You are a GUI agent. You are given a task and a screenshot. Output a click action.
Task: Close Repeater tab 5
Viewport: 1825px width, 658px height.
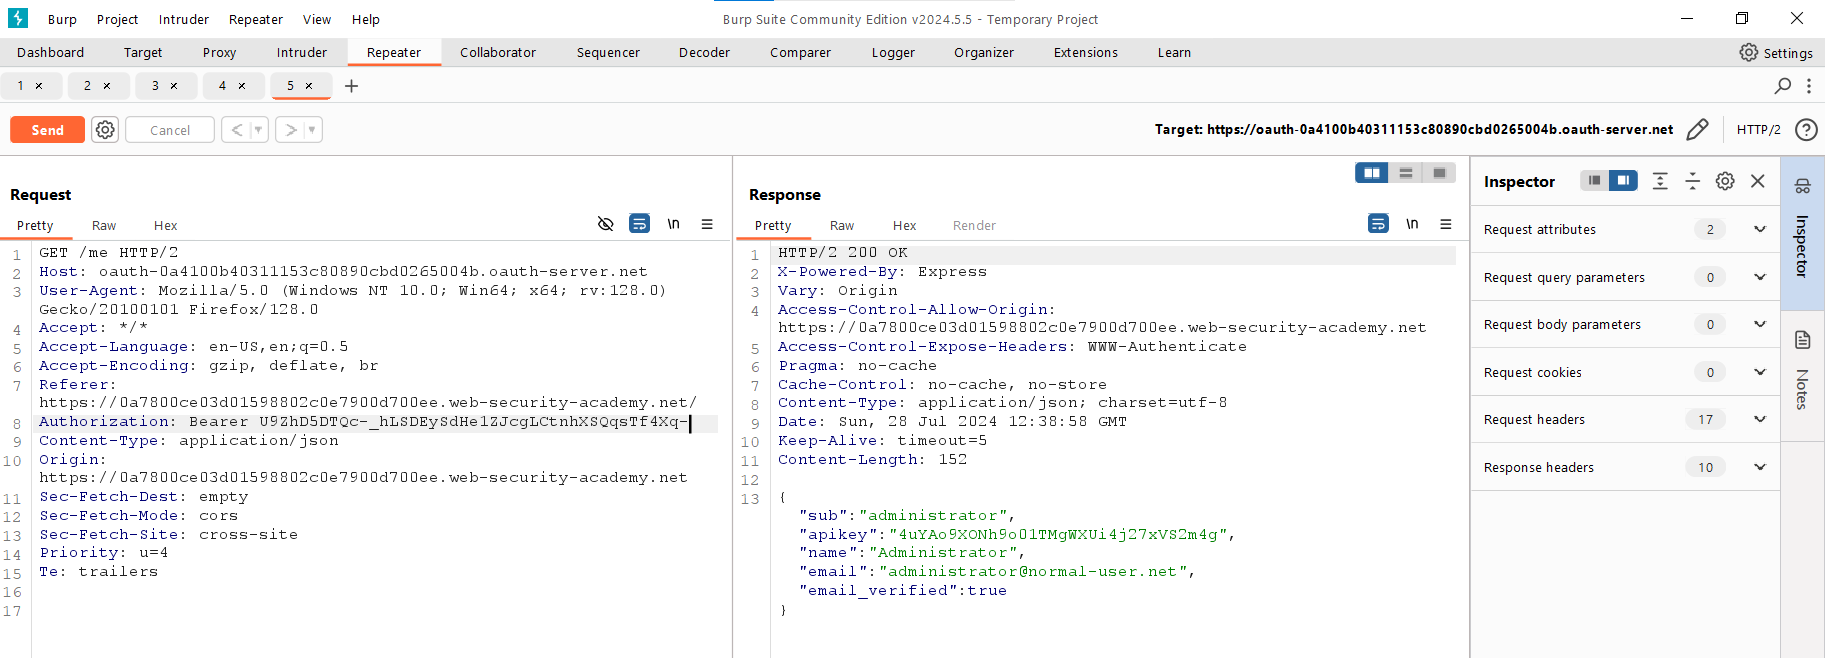point(309,86)
